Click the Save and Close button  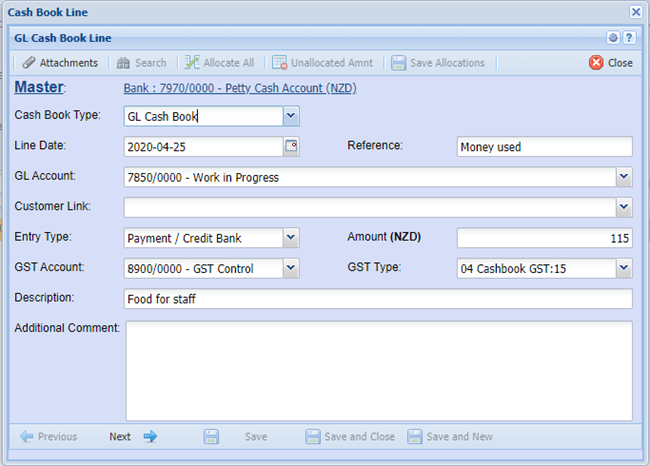pyautogui.click(x=349, y=437)
